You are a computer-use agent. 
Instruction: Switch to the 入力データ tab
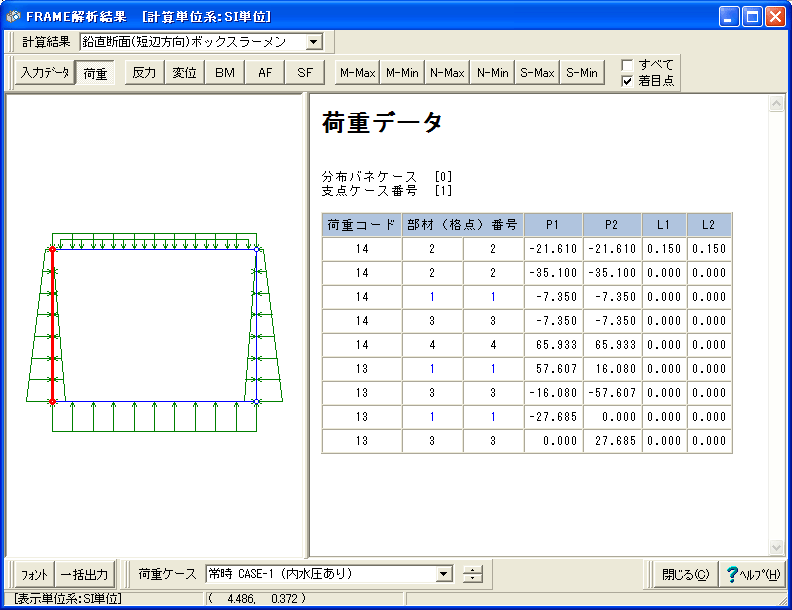tap(44, 73)
